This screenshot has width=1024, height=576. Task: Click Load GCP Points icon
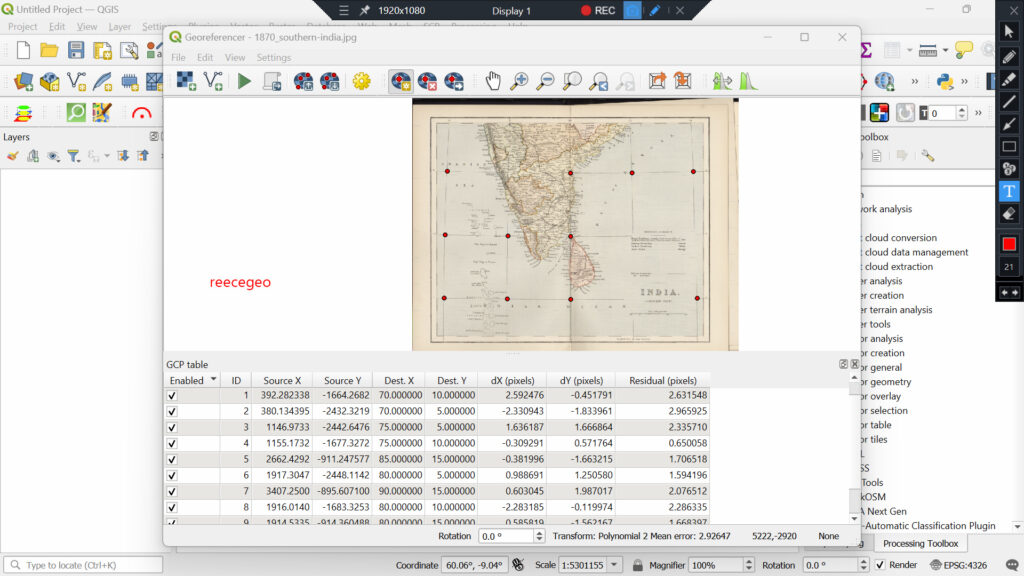[x=303, y=81]
